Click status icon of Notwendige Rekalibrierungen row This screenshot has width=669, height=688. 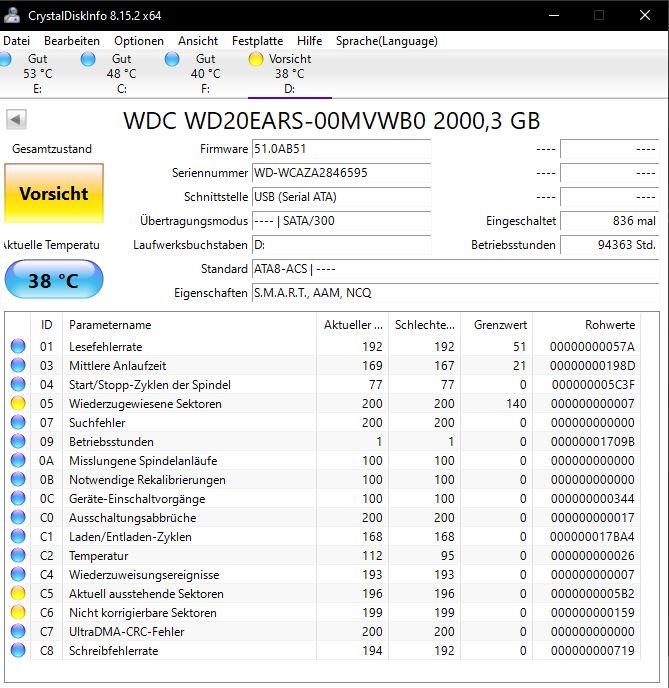point(18,479)
